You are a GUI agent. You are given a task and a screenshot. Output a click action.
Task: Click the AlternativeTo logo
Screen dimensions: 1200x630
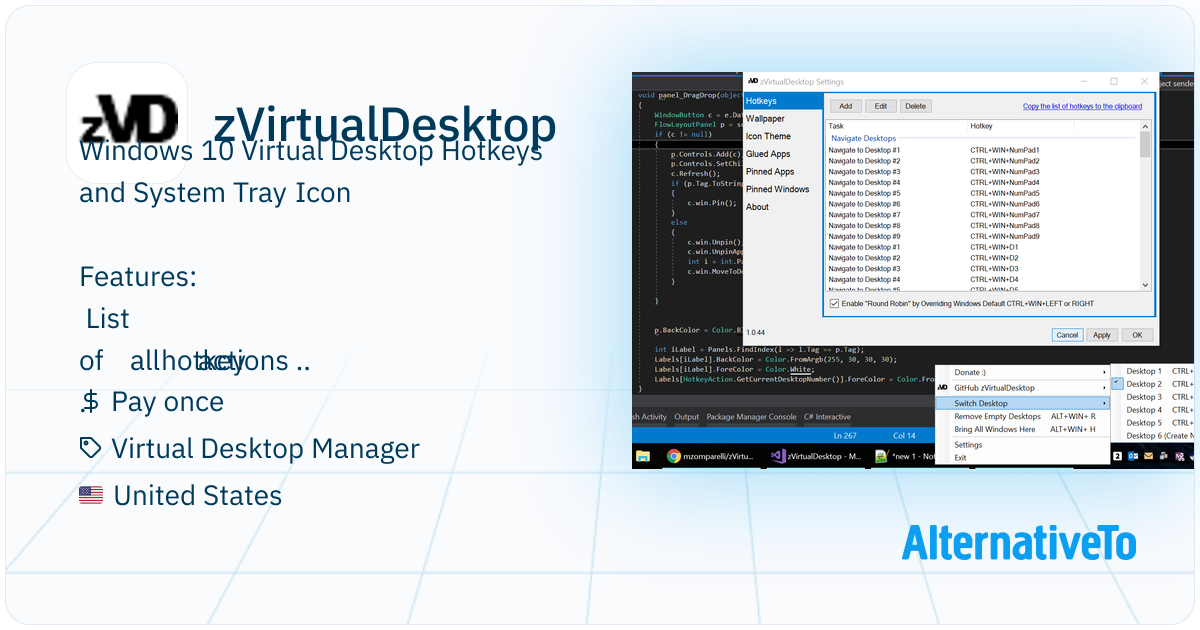tap(1019, 542)
